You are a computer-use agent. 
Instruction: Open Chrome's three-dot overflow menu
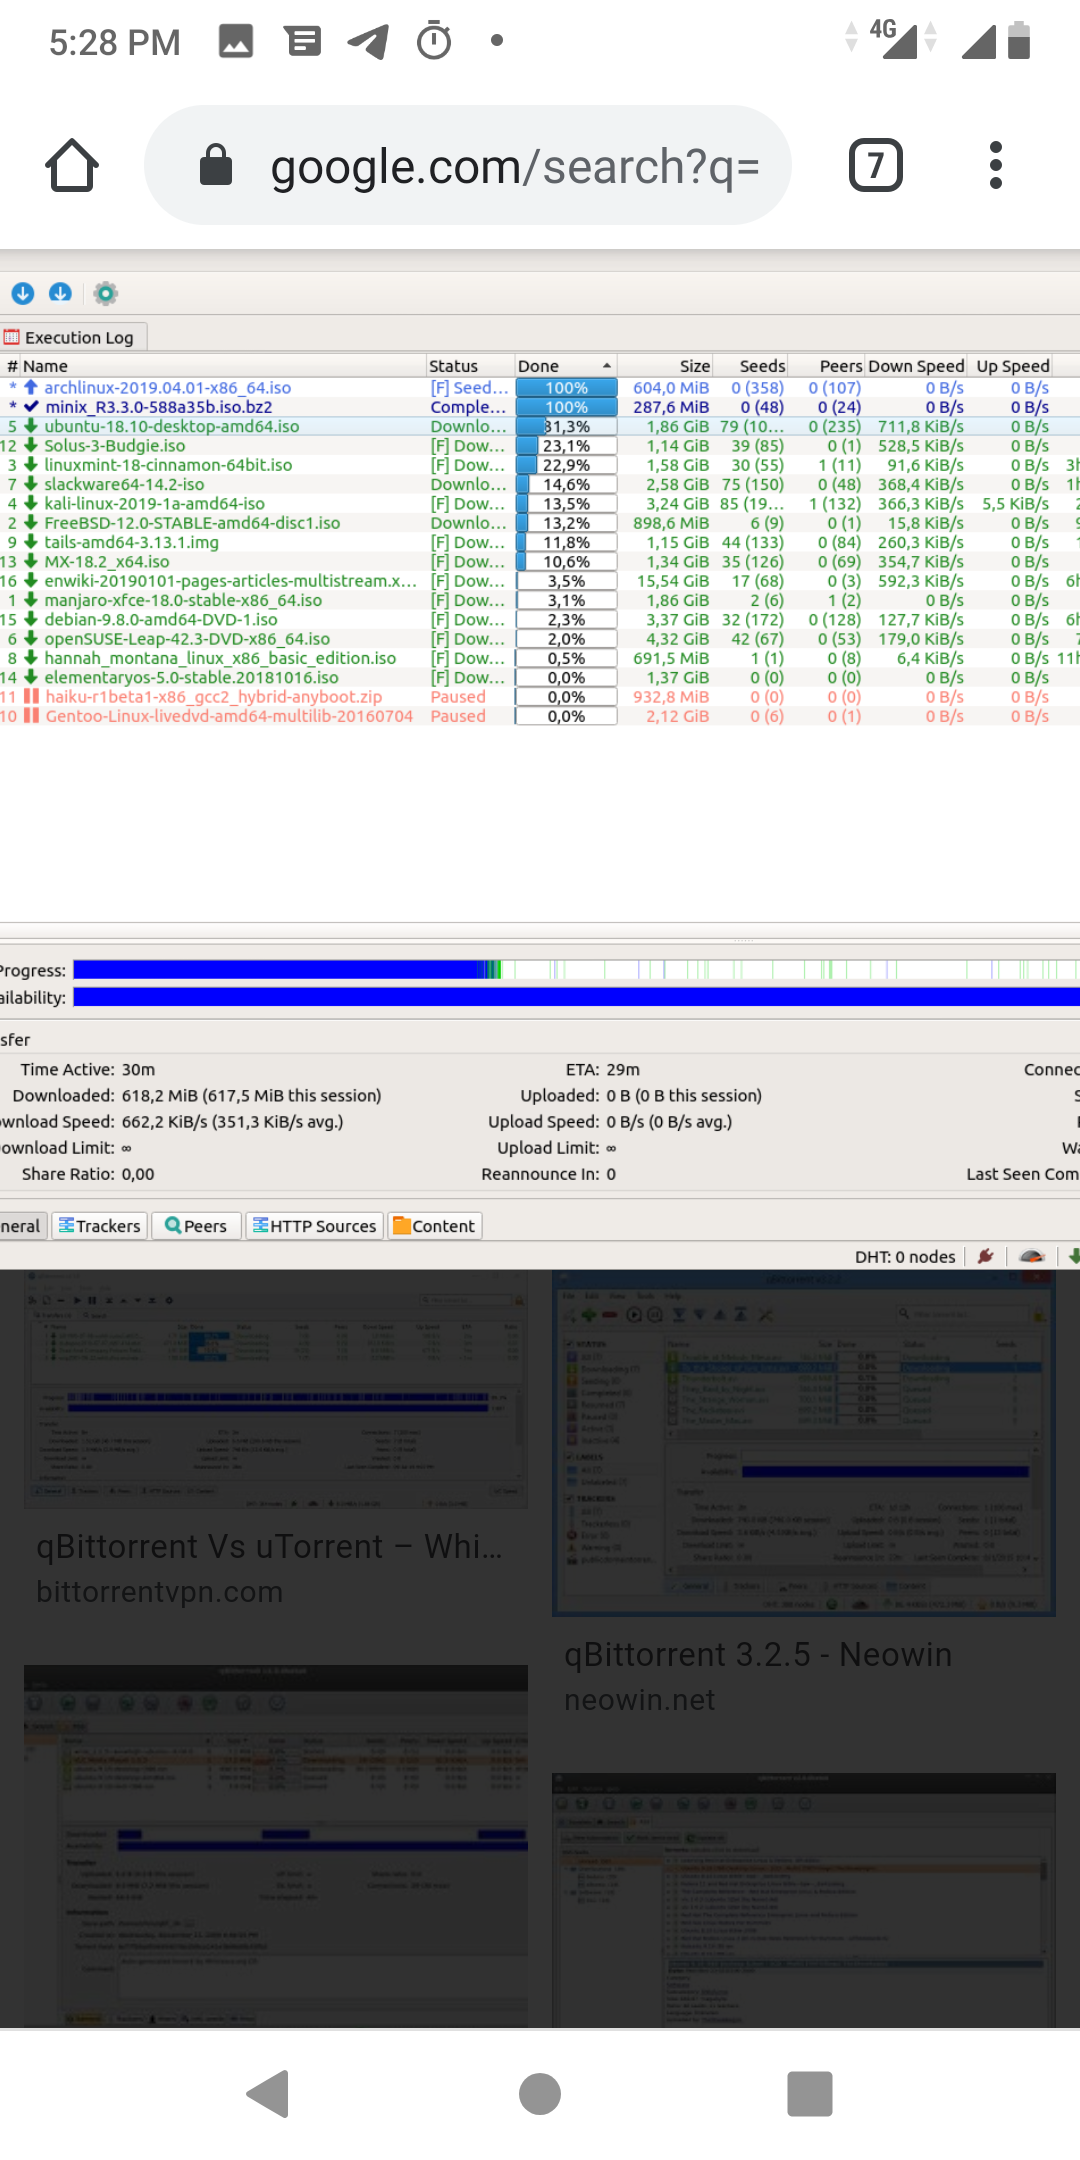[x=995, y=165]
